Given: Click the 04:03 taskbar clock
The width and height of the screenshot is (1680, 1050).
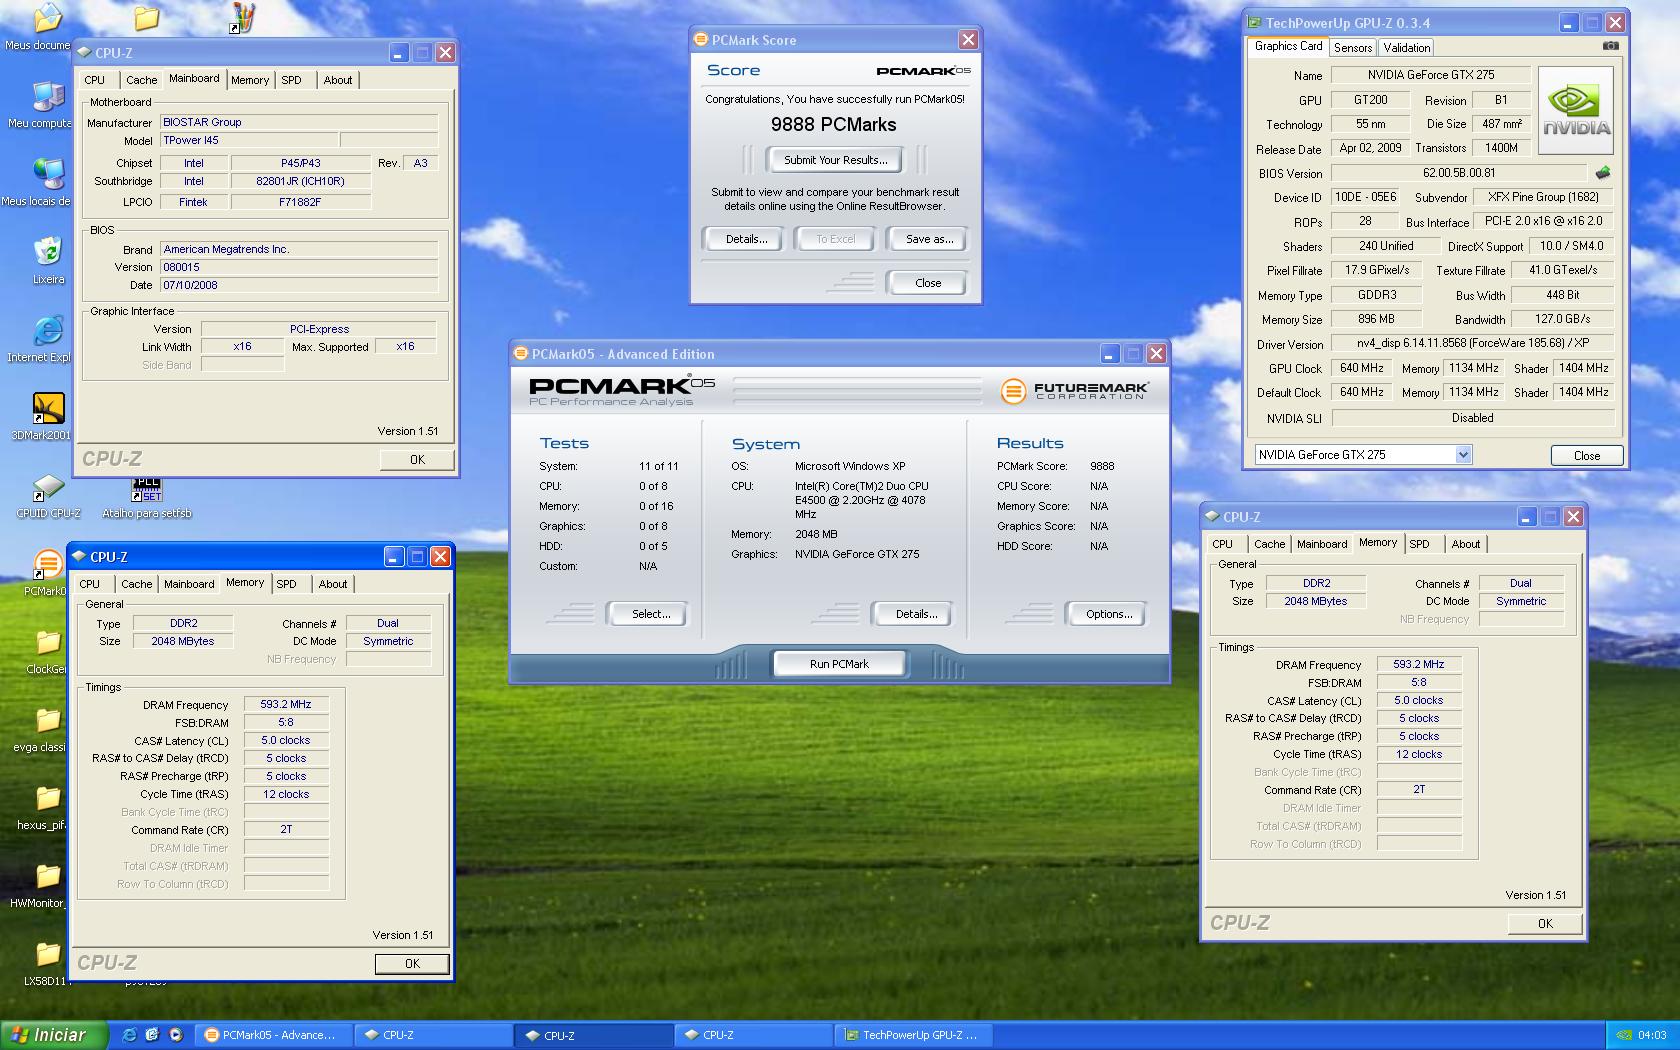Looking at the screenshot, I should coord(1652,1035).
